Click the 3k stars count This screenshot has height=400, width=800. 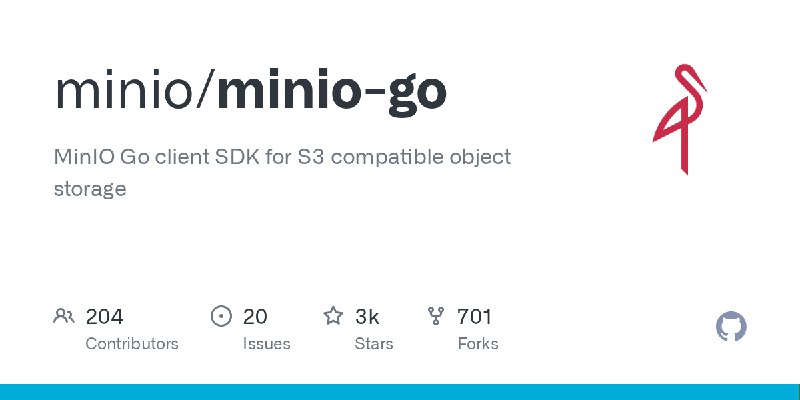[367, 317]
